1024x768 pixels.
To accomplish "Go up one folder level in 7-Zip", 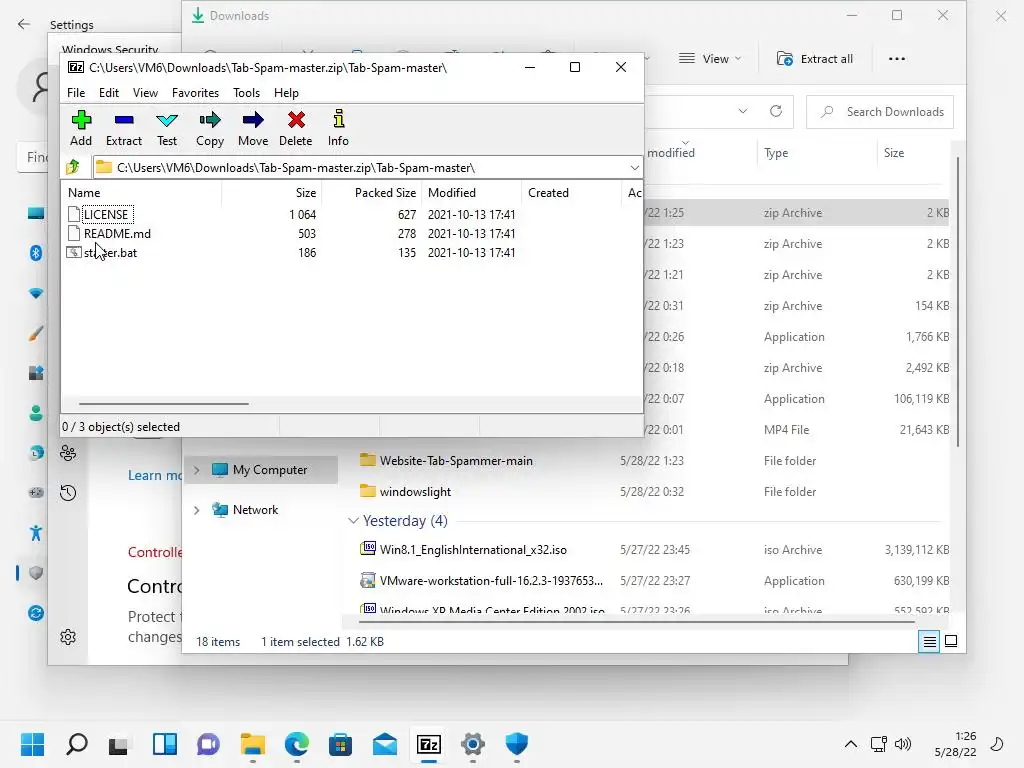I will 73,167.
